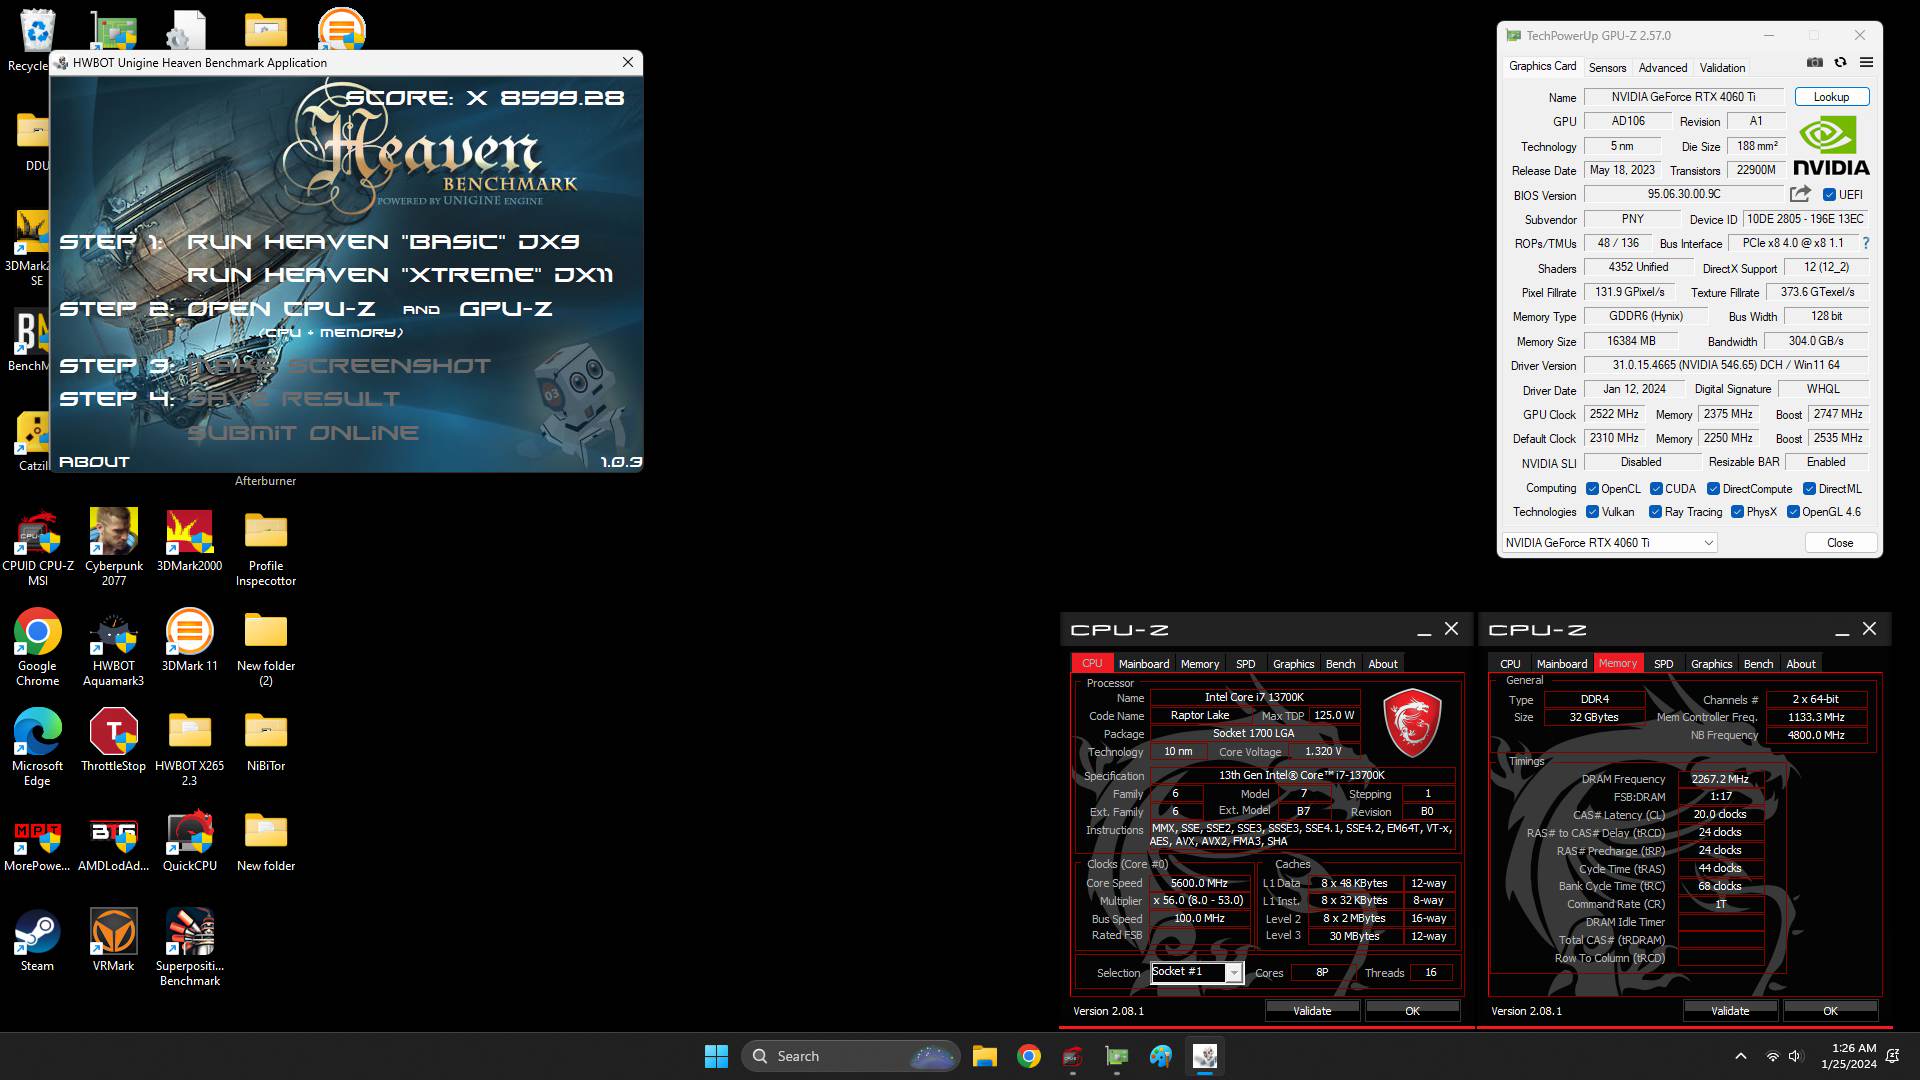Open Mainboard tab in left CPU-Z
The height and width of the screenshot is (1080, 1920).
pos(1144,664)
